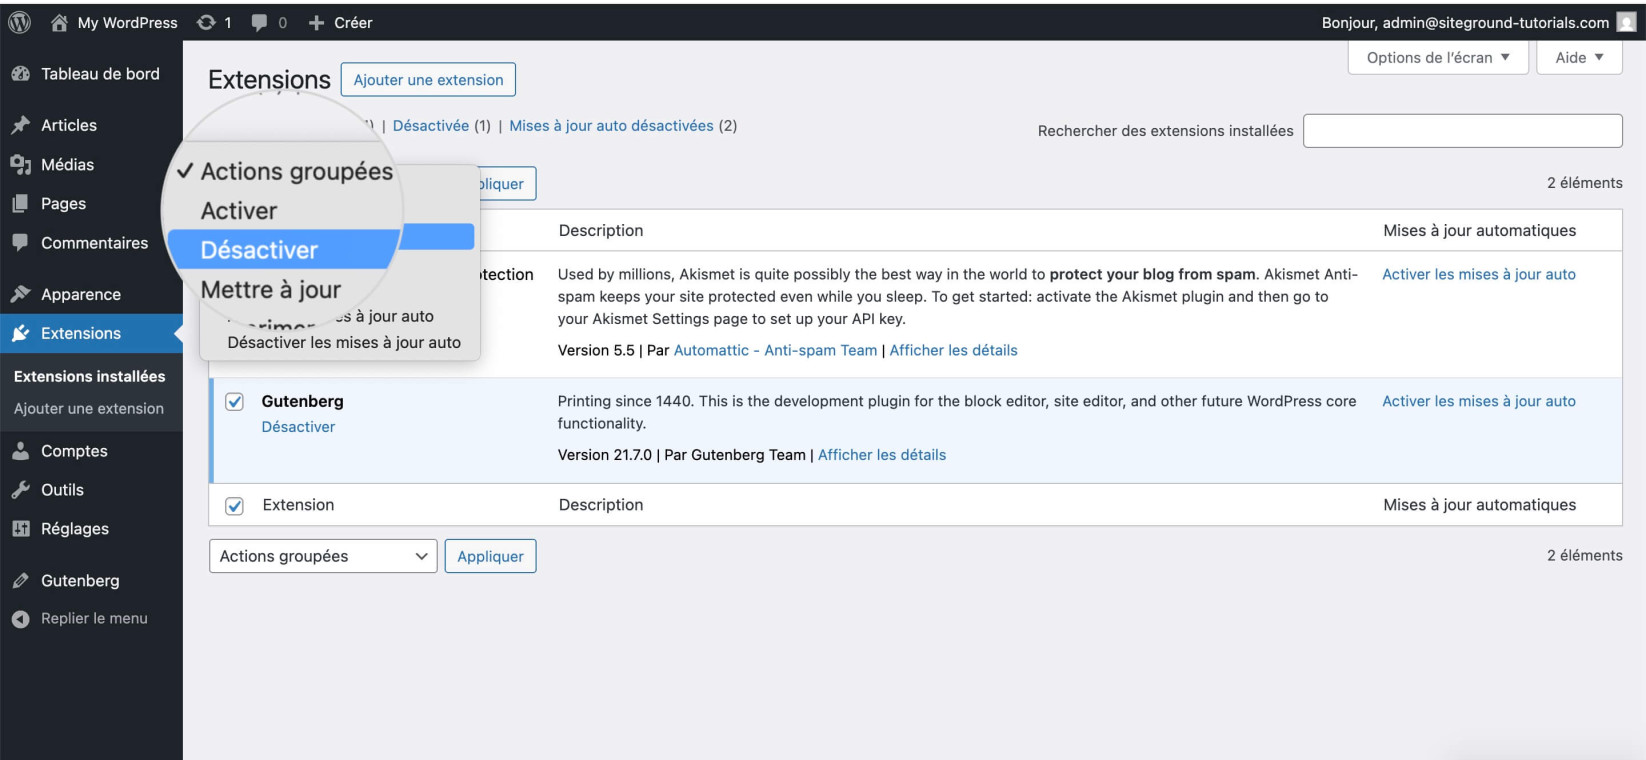Filter by Mises à jour auto désactivées
Image resolution: width=1646 pixels, height=760 pixels.
(611, 125)
